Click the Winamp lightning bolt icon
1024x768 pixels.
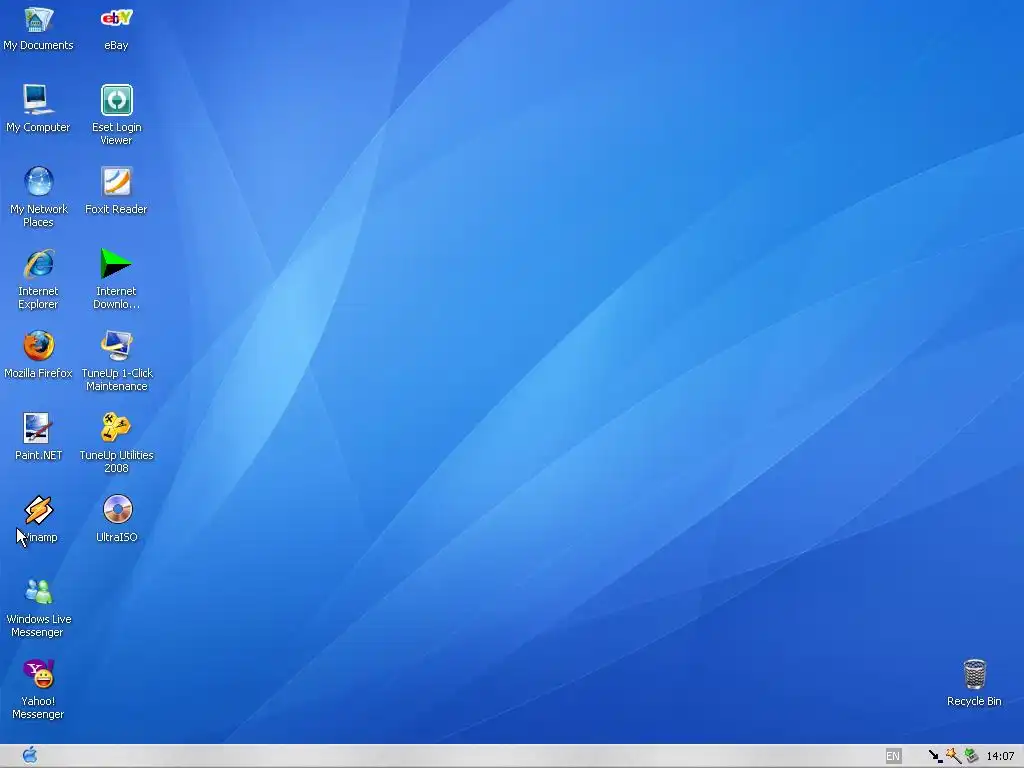point(39,510)
